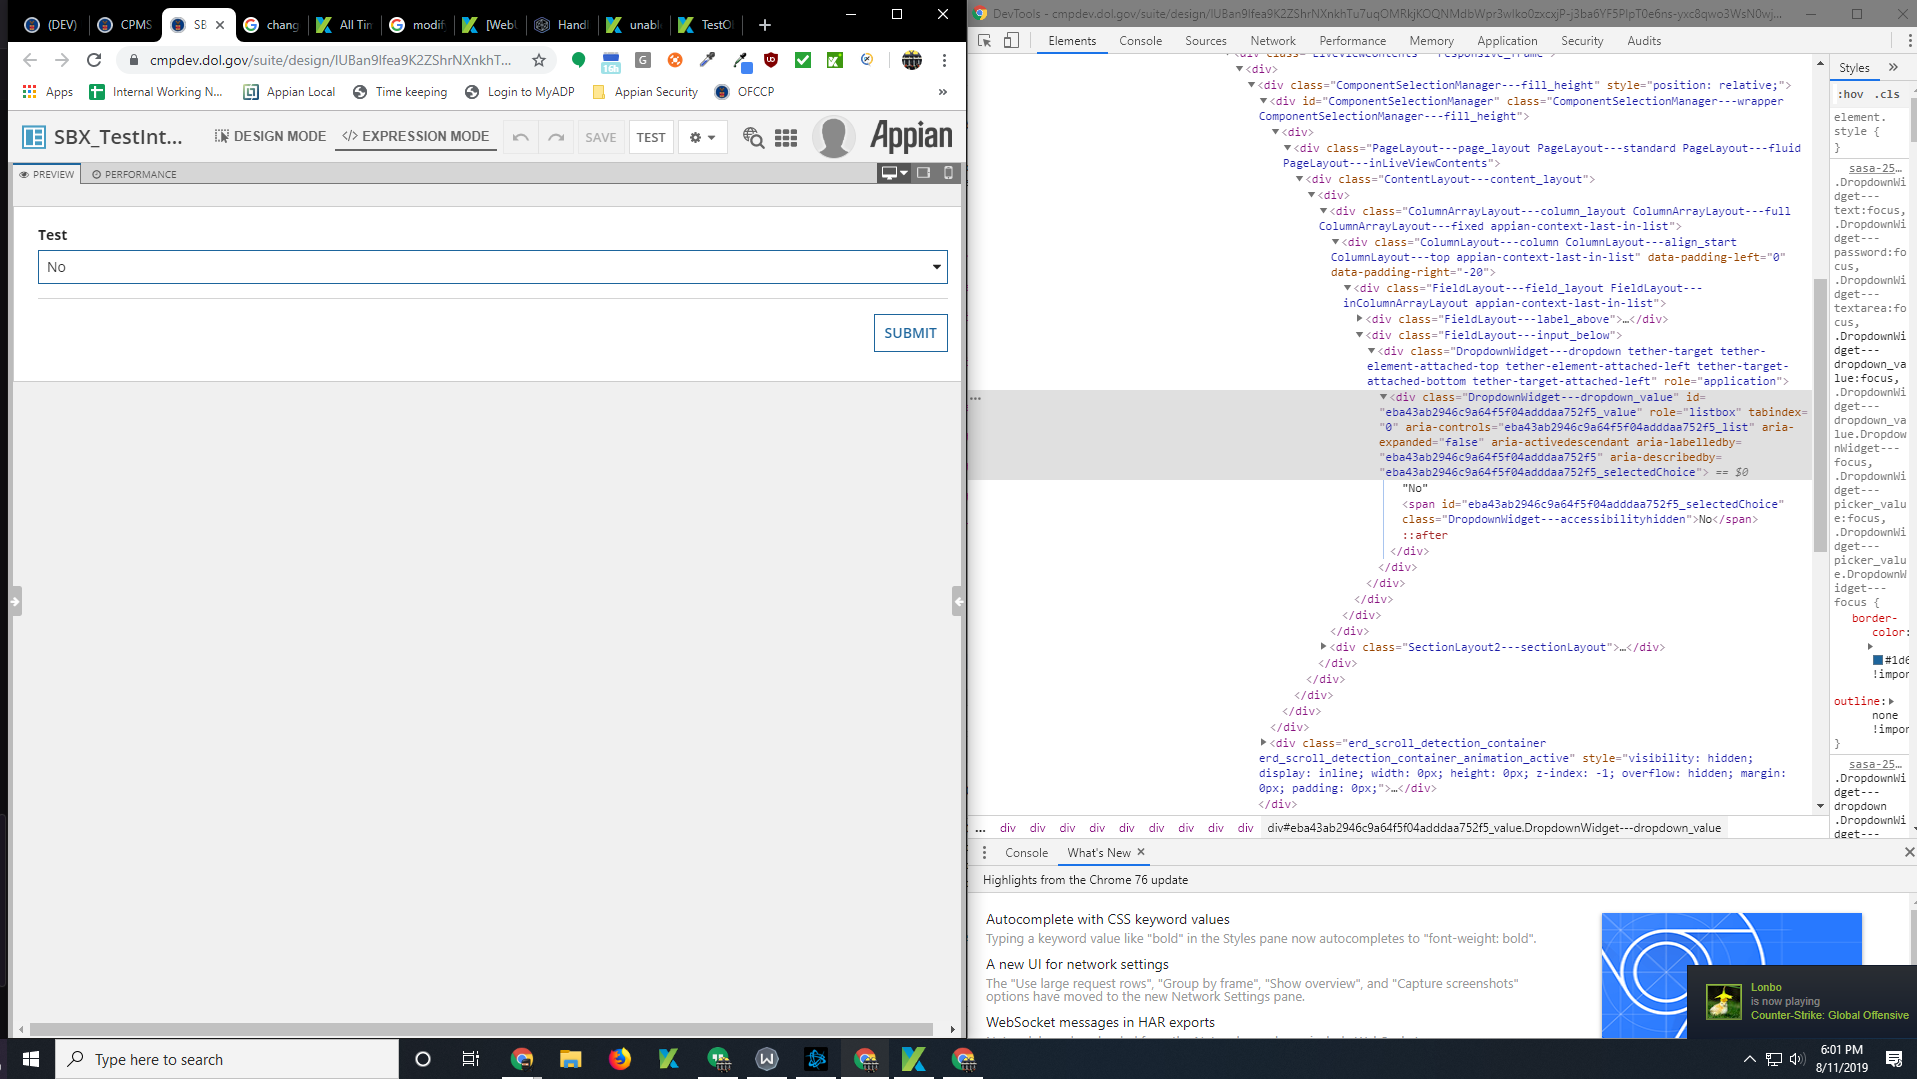Screen dimensions: 1917x1079
Task: Click the TEST button in the toolbar
Action: point(650,137)
